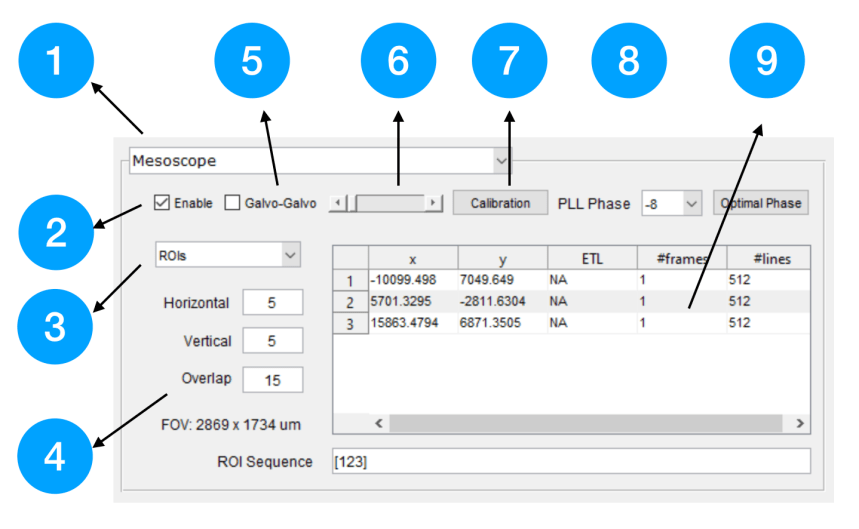Open the Mesoscope dropdown
Screen dimensions: 859x529
[x=501, y=160]
